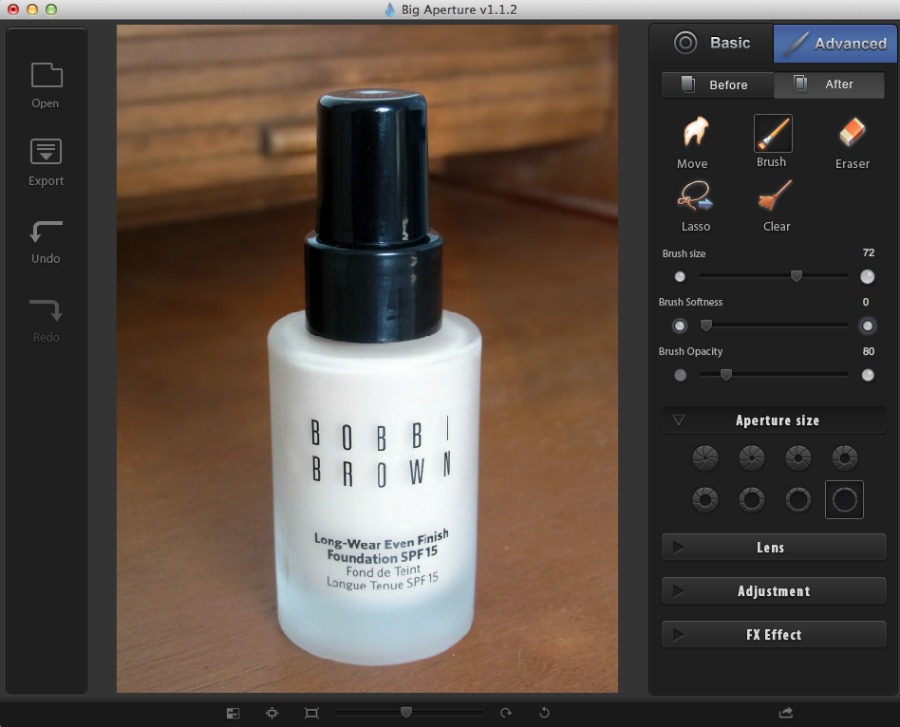The height and width of the screenshot is (727, 900).
Task: Choose the widest aperture icon, currently selected
Action: pyautogui.click(x=844, y=500)
